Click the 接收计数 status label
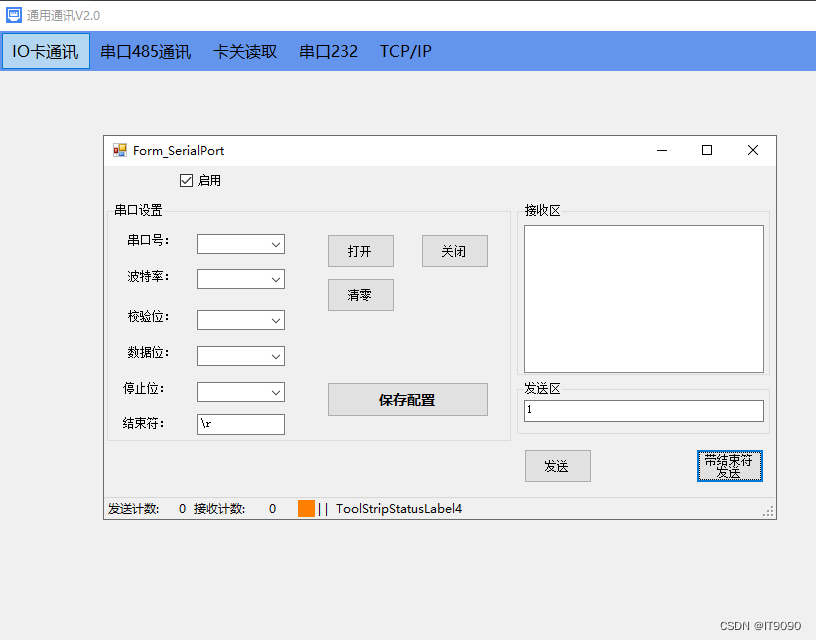 click(x=219, y=508)
